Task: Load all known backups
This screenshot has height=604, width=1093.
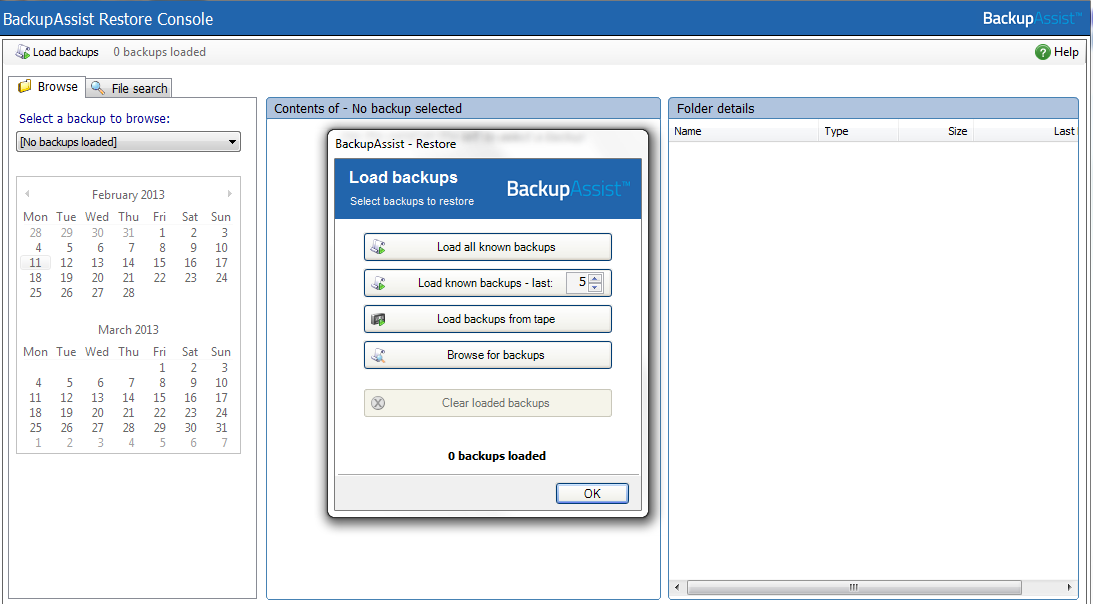Action: [x=488, y=247]
